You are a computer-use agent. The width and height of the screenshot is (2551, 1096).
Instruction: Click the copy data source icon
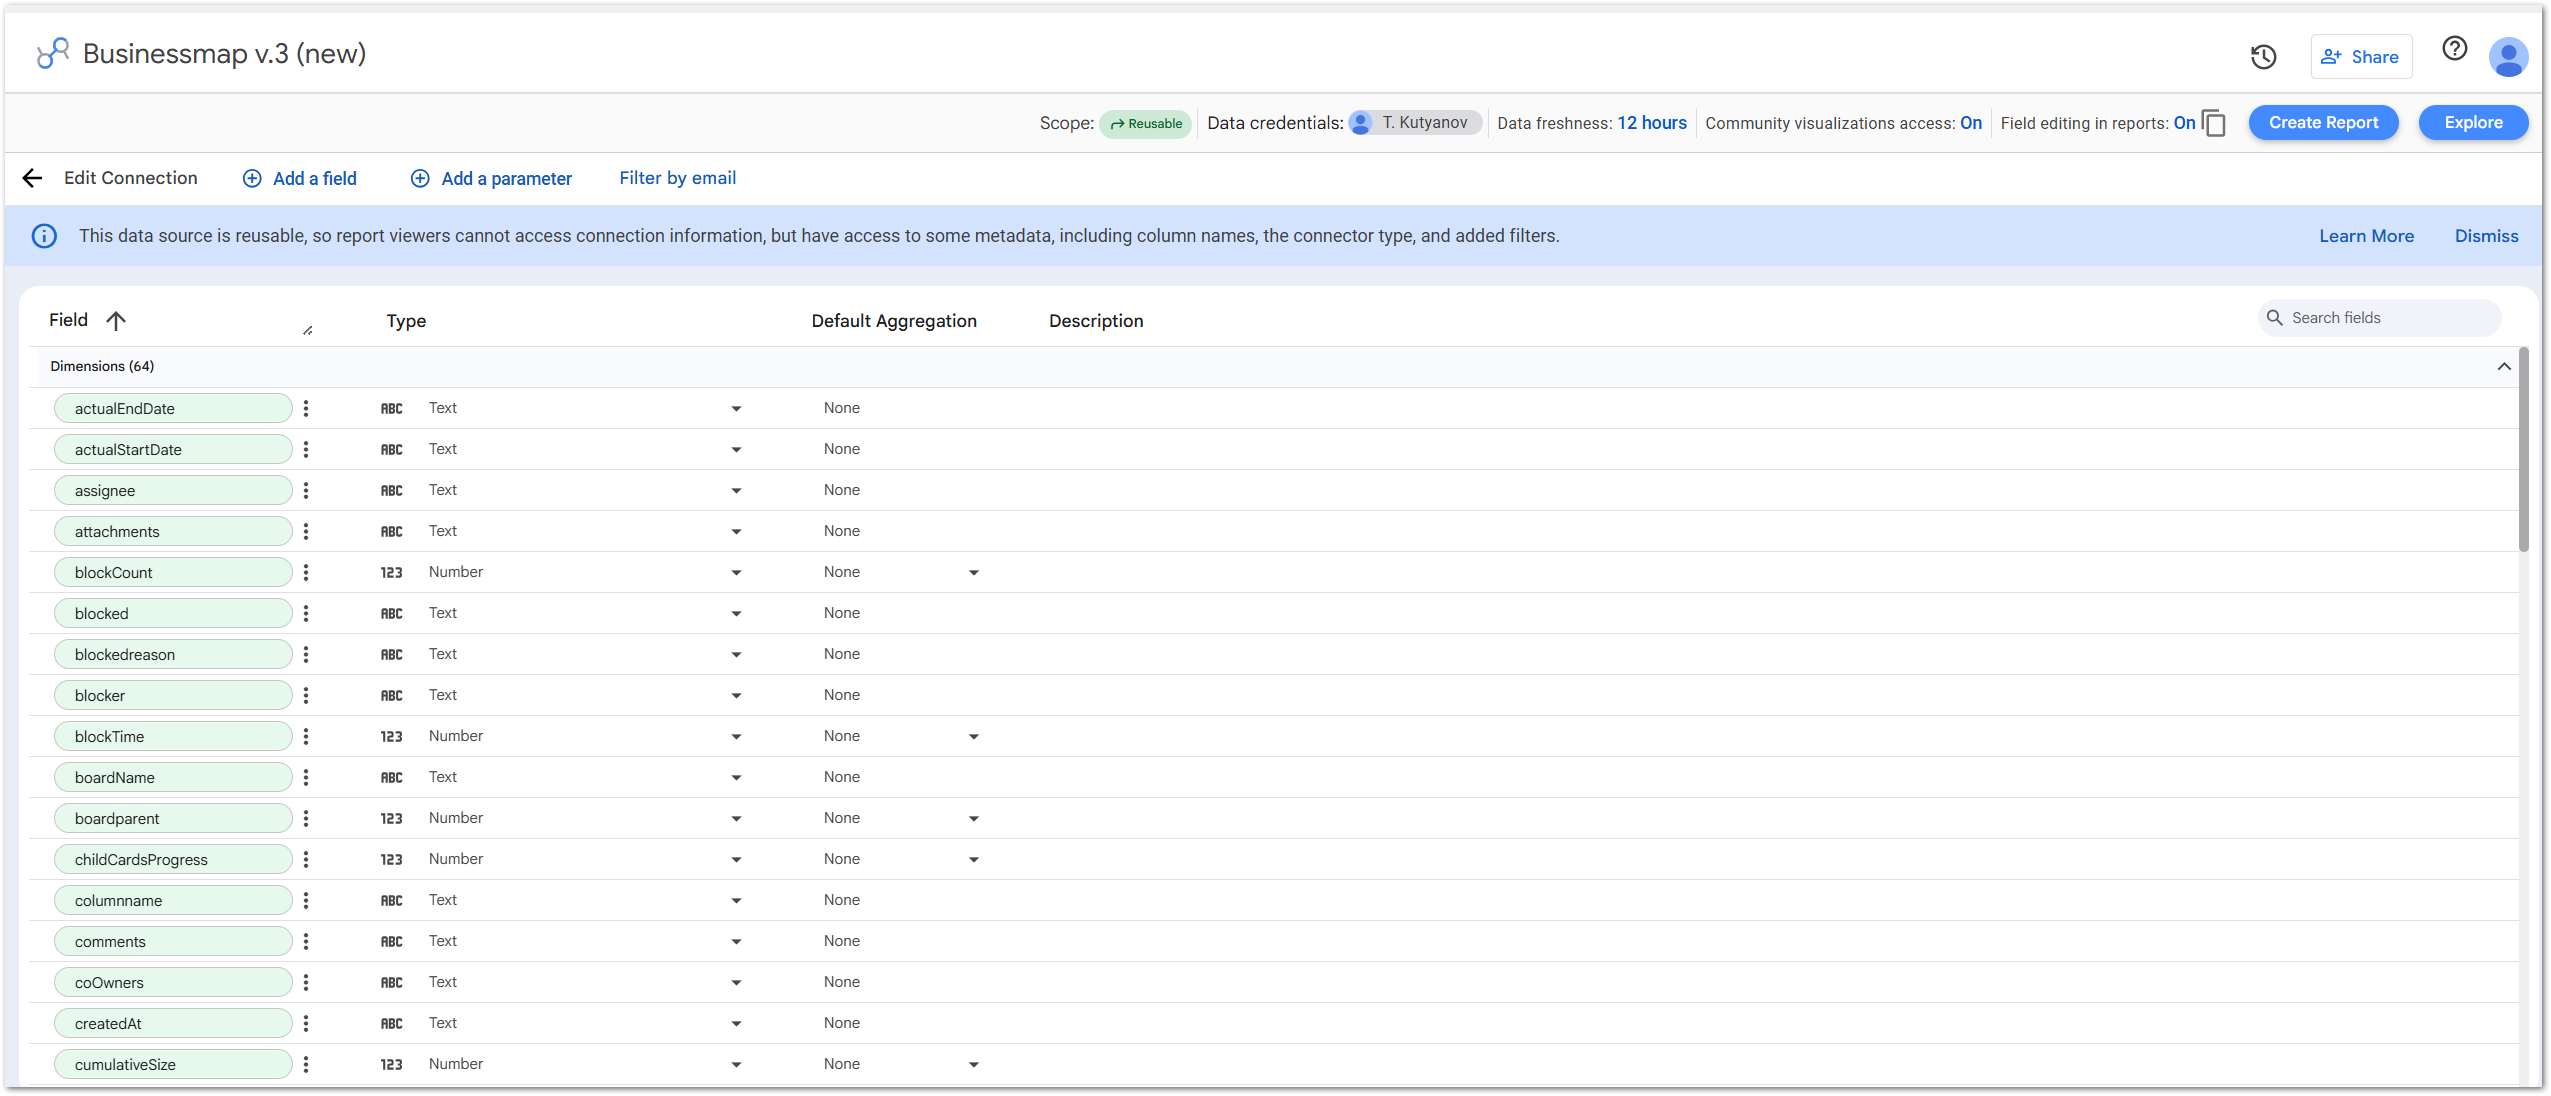(2214, 123)
